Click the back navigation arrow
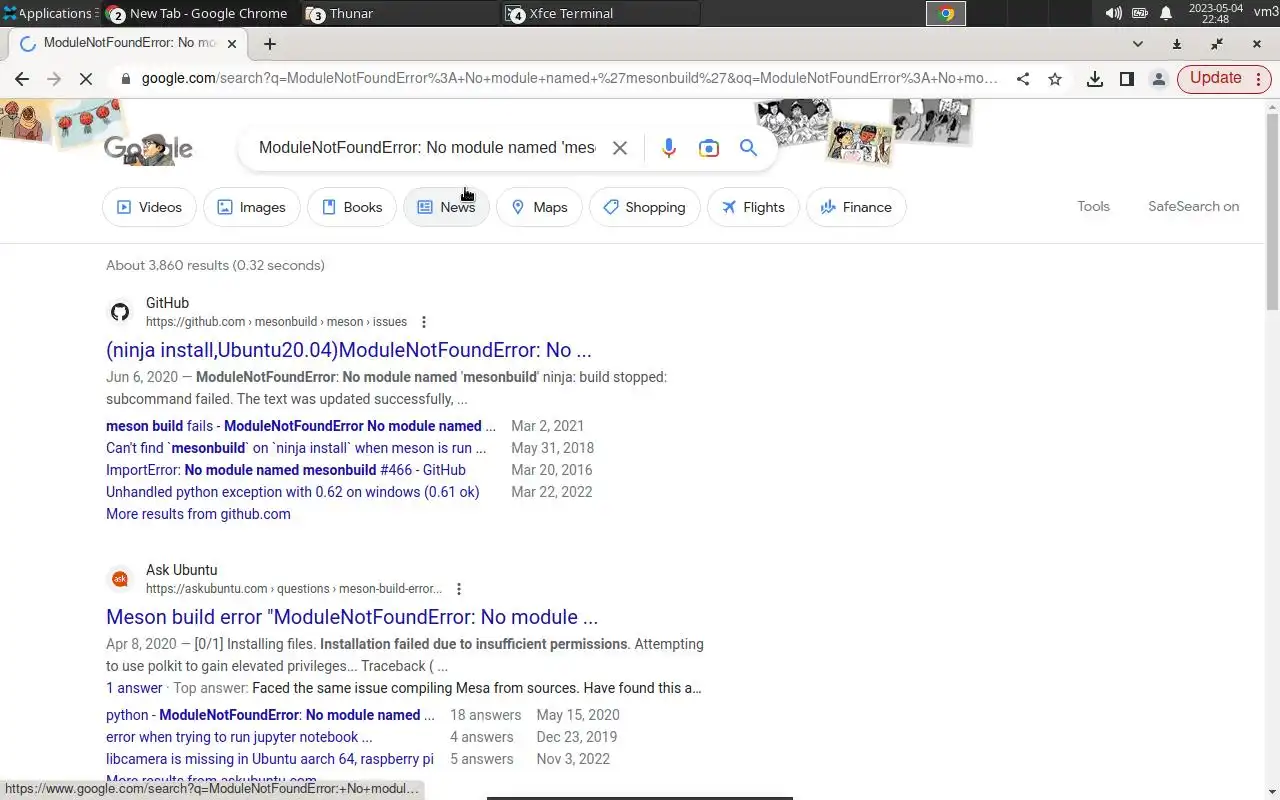Viewport: 1280px width, 800px height. 22,79
